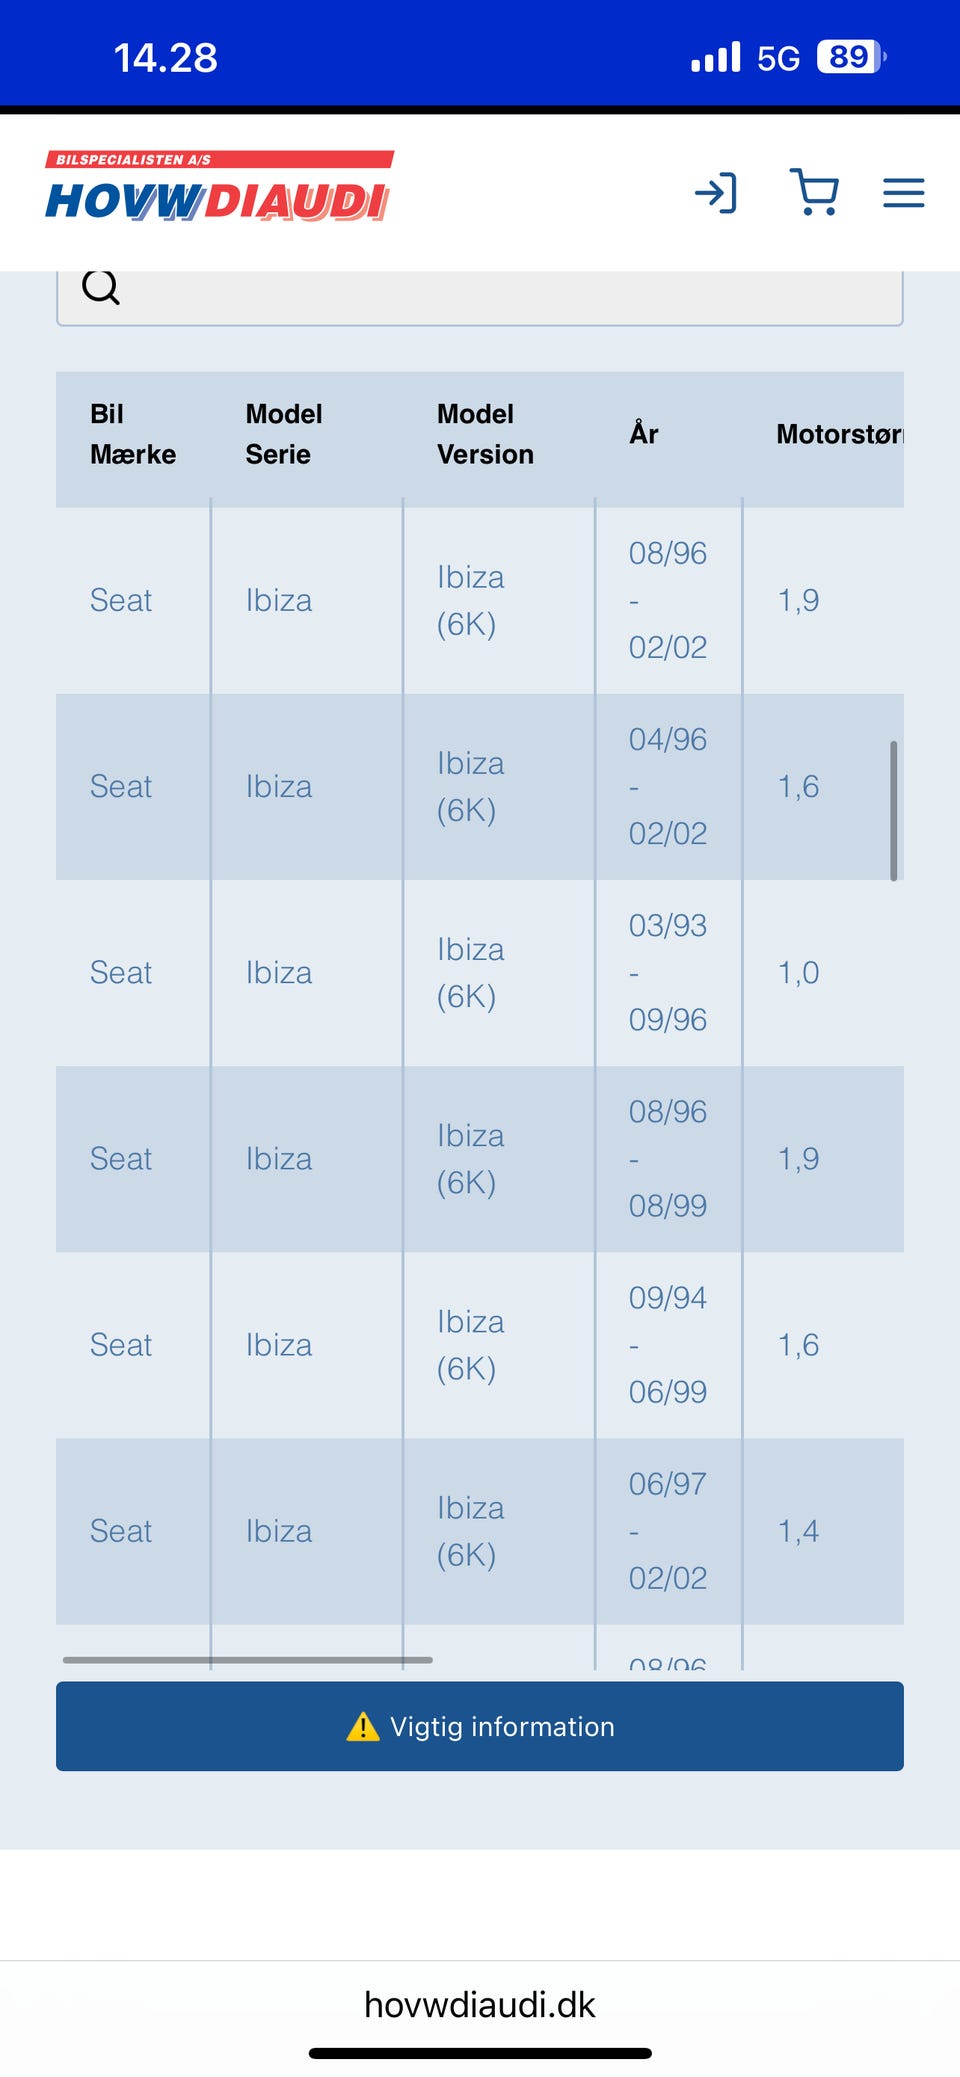
Task: Click the horizontal table scrollbar
Action: pyautogui.click(x=247, y=1660)
